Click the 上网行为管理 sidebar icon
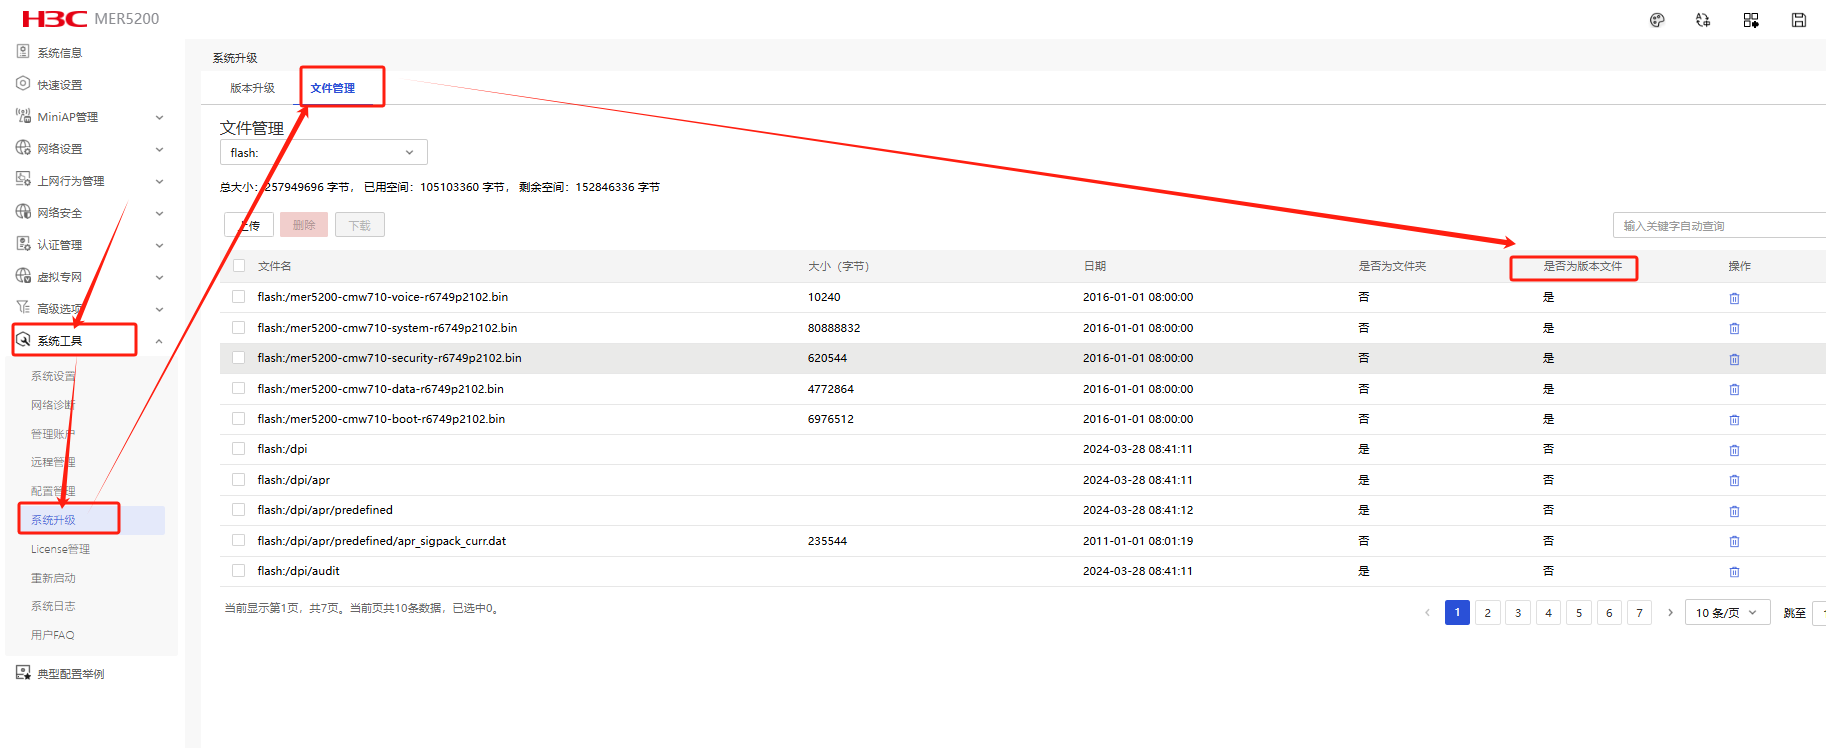Image resolution: width=1826 pixels, height=748 pixels. click(x=23, y=180)
